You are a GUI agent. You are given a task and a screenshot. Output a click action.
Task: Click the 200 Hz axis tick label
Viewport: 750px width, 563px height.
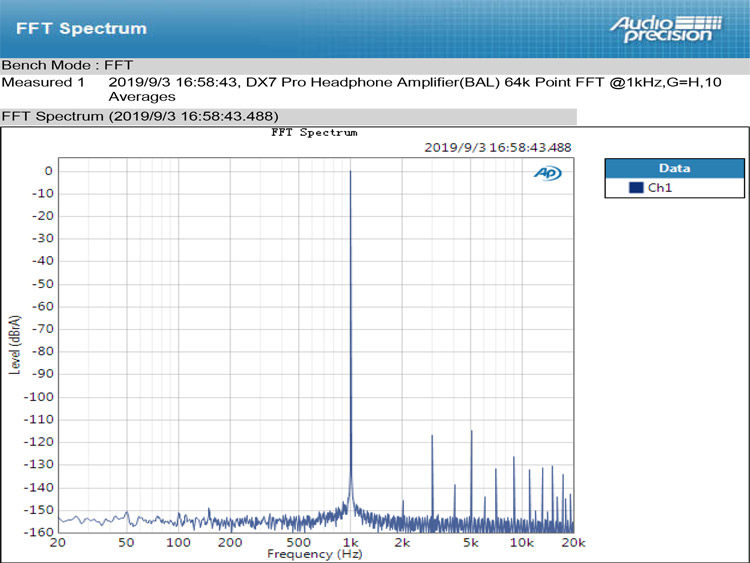(x=230, y=542)
